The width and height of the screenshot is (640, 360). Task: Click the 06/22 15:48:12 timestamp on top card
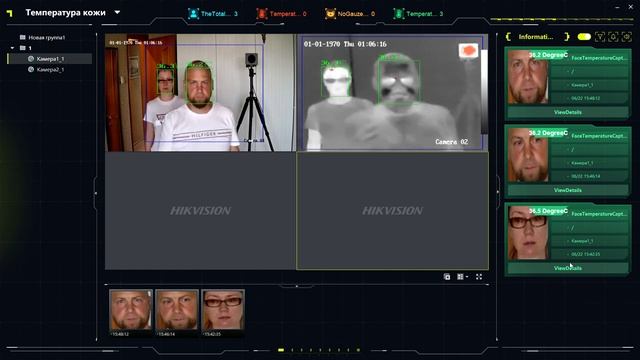[x=586, y=98]
